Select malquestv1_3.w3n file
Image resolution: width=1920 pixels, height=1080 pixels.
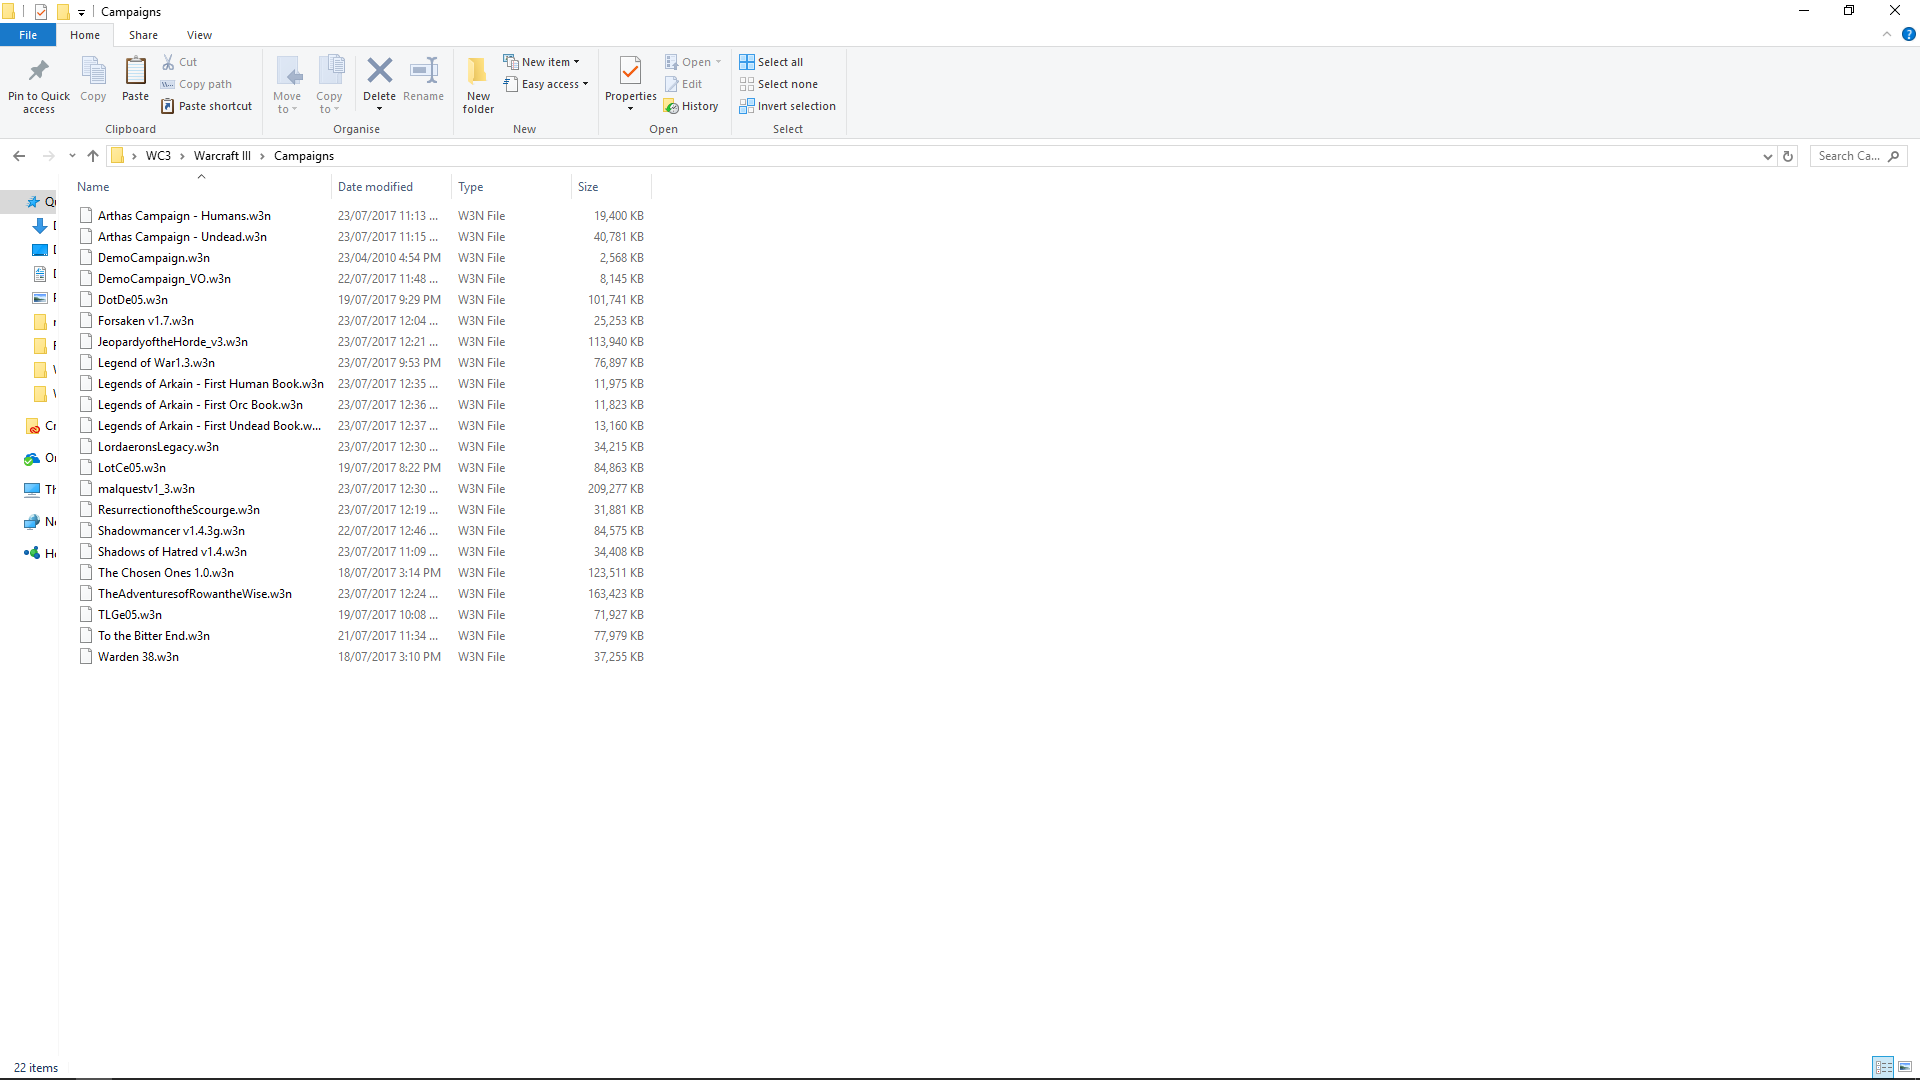146,489
